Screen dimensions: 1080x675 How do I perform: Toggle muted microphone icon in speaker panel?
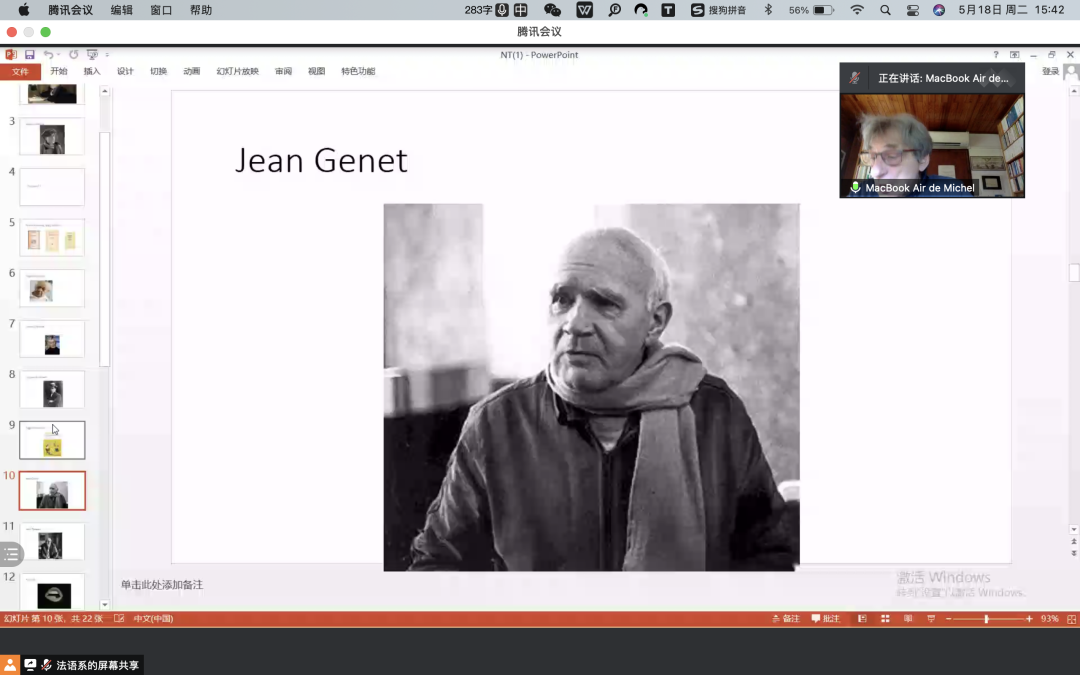tap(855, 78)
